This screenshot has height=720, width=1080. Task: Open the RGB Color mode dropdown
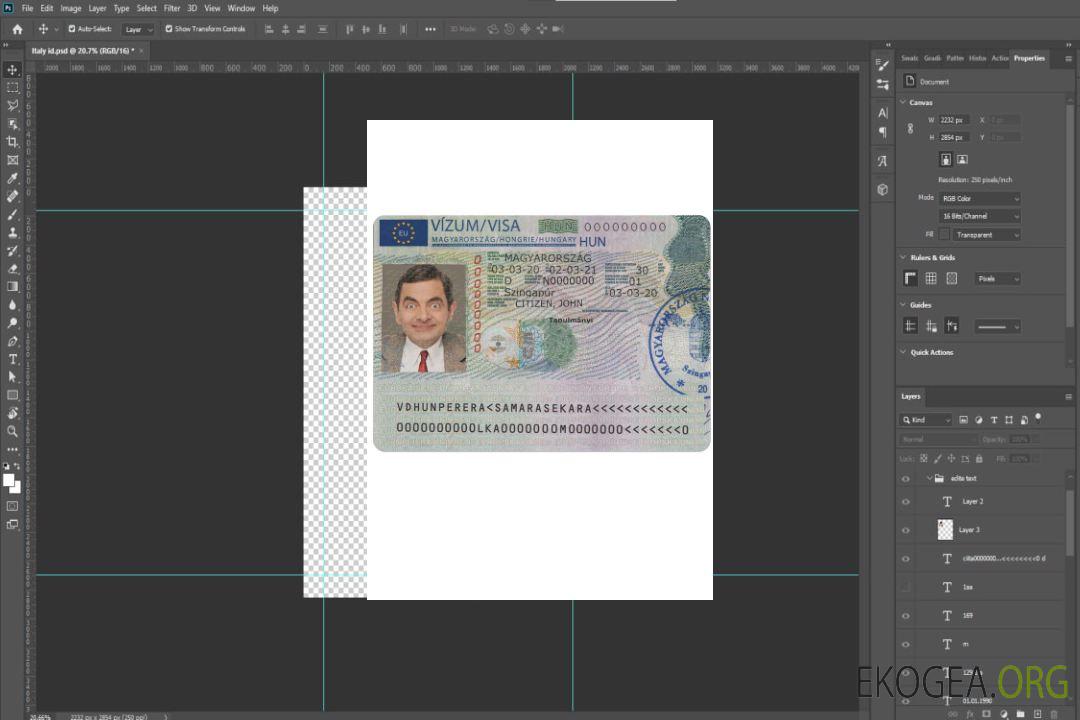tap(979, 198)
